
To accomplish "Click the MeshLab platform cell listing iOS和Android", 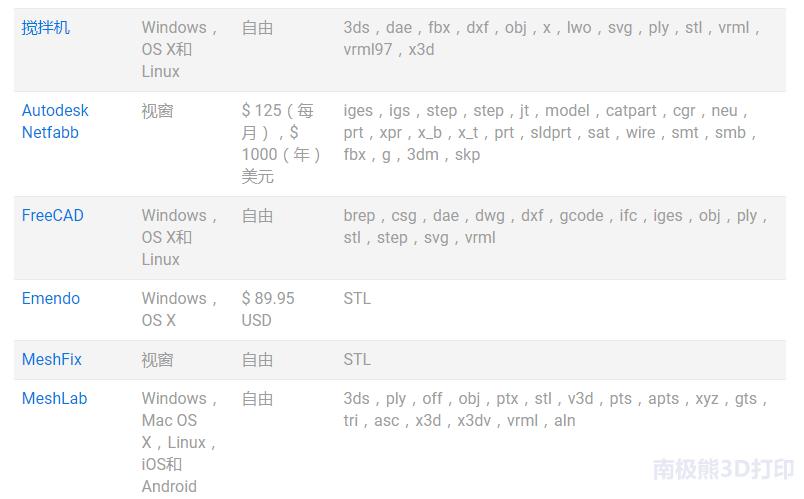I will [x=180, y=442].
